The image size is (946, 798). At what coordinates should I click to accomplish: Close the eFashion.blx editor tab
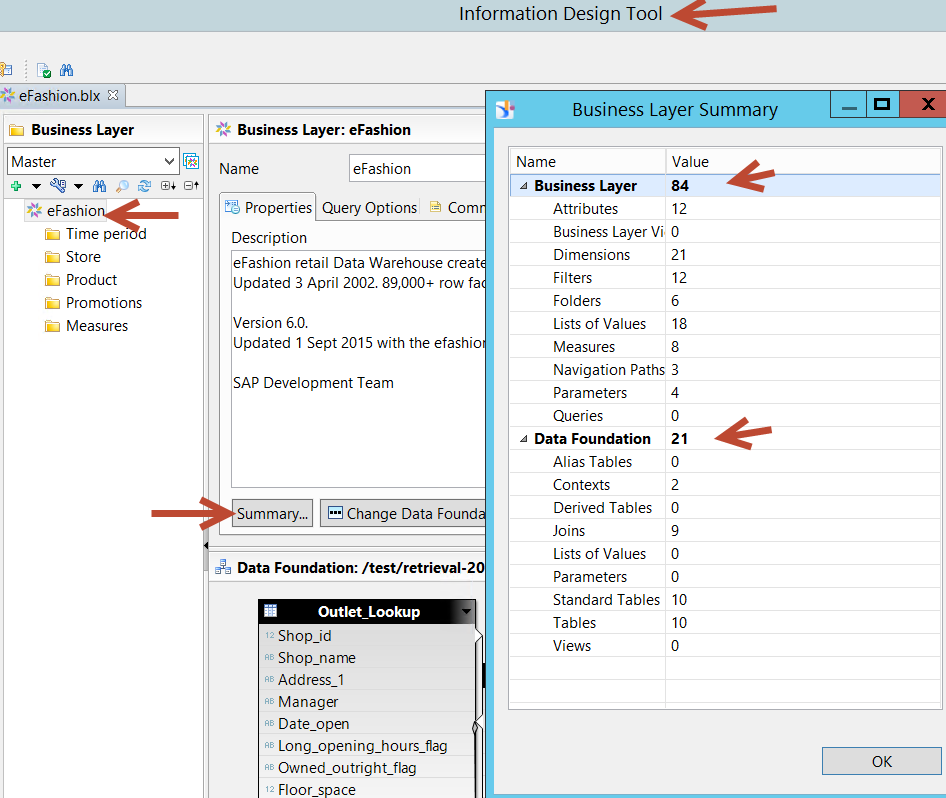coord(113,95)
